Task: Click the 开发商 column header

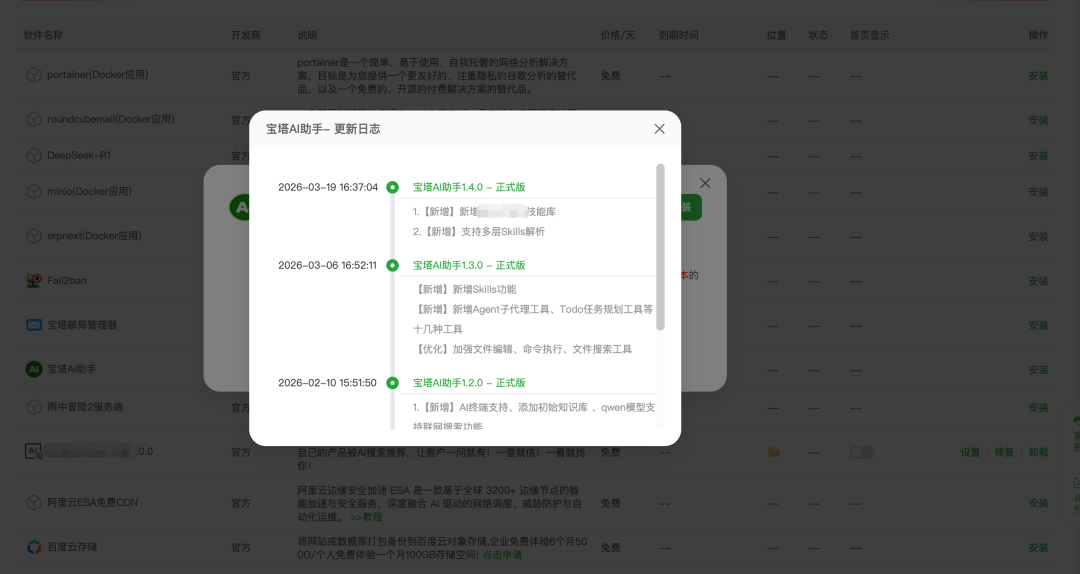Action: click(x=246, y=35)
